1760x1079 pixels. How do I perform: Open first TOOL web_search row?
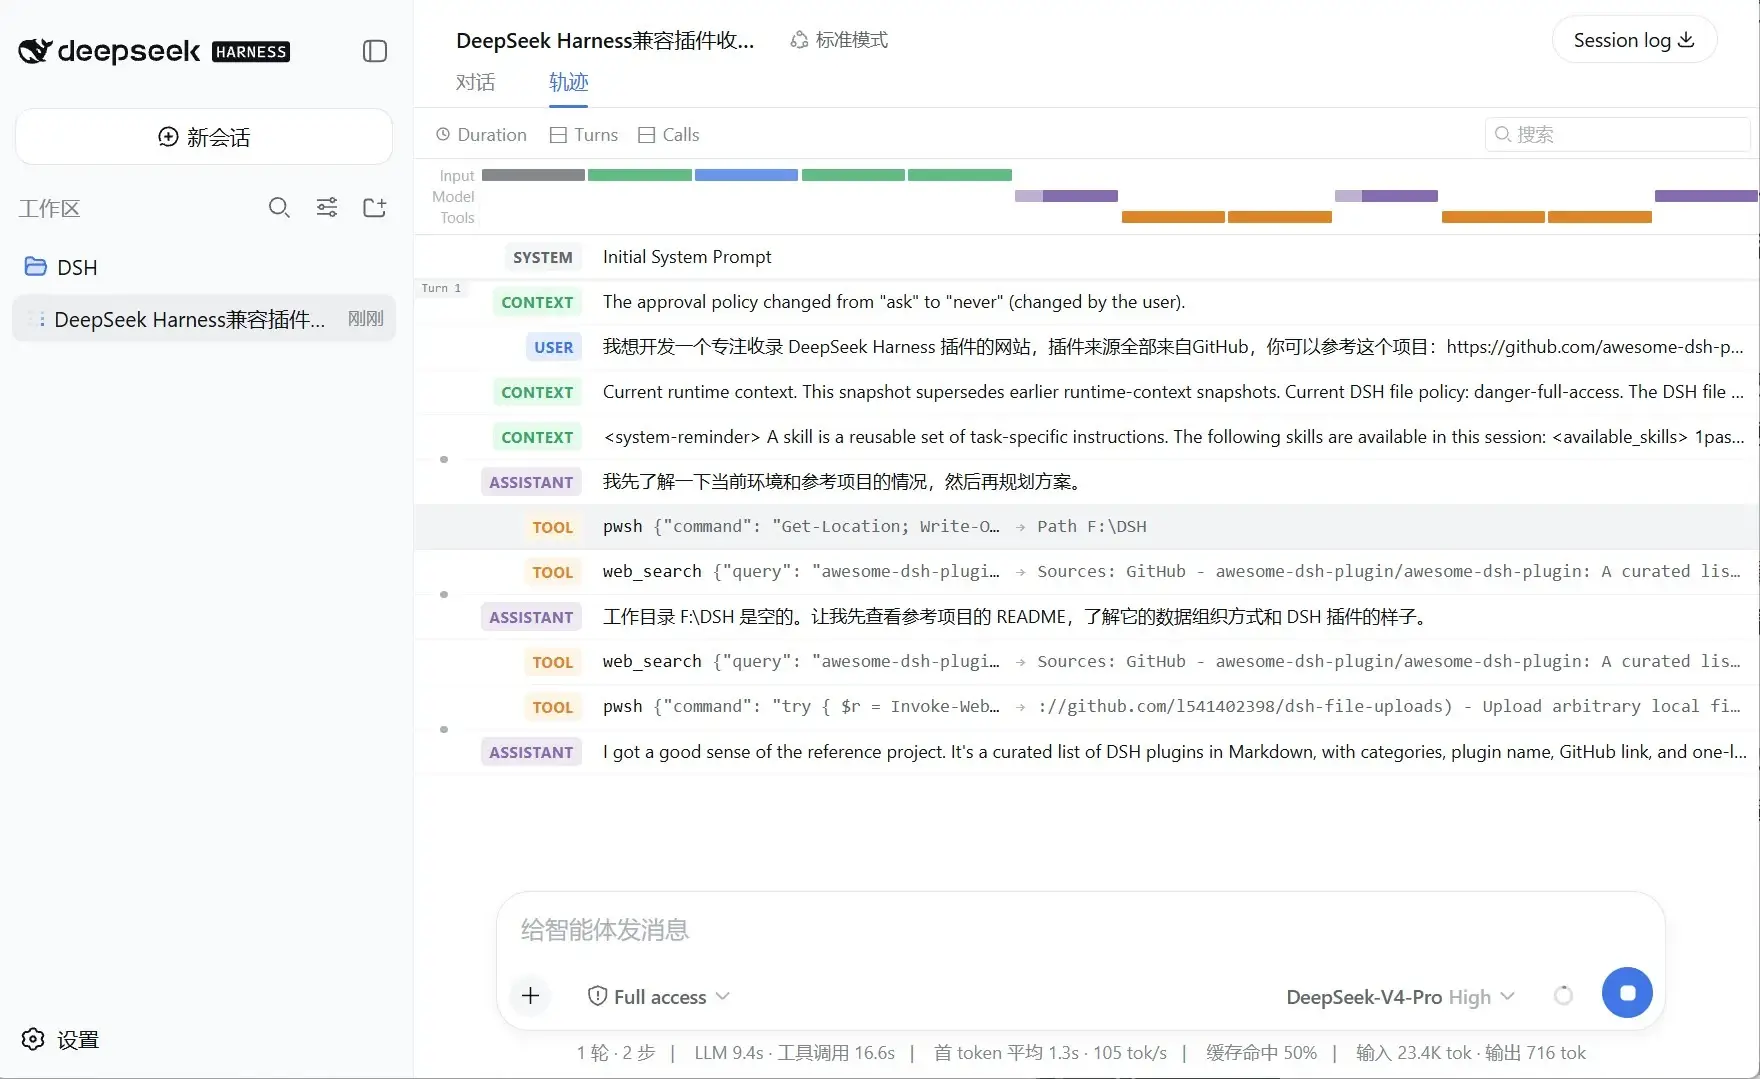coord(1086,572)
